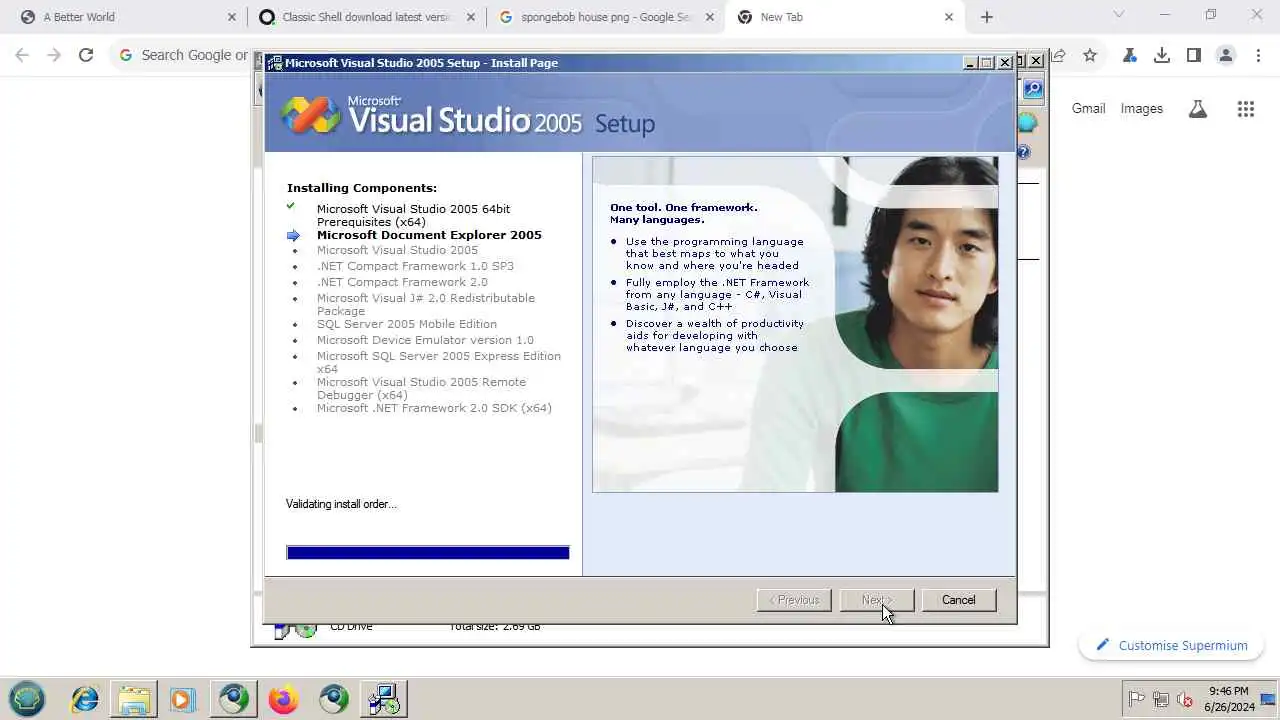Reload the current browser page

pyautogui.click(x=86, y=55)
